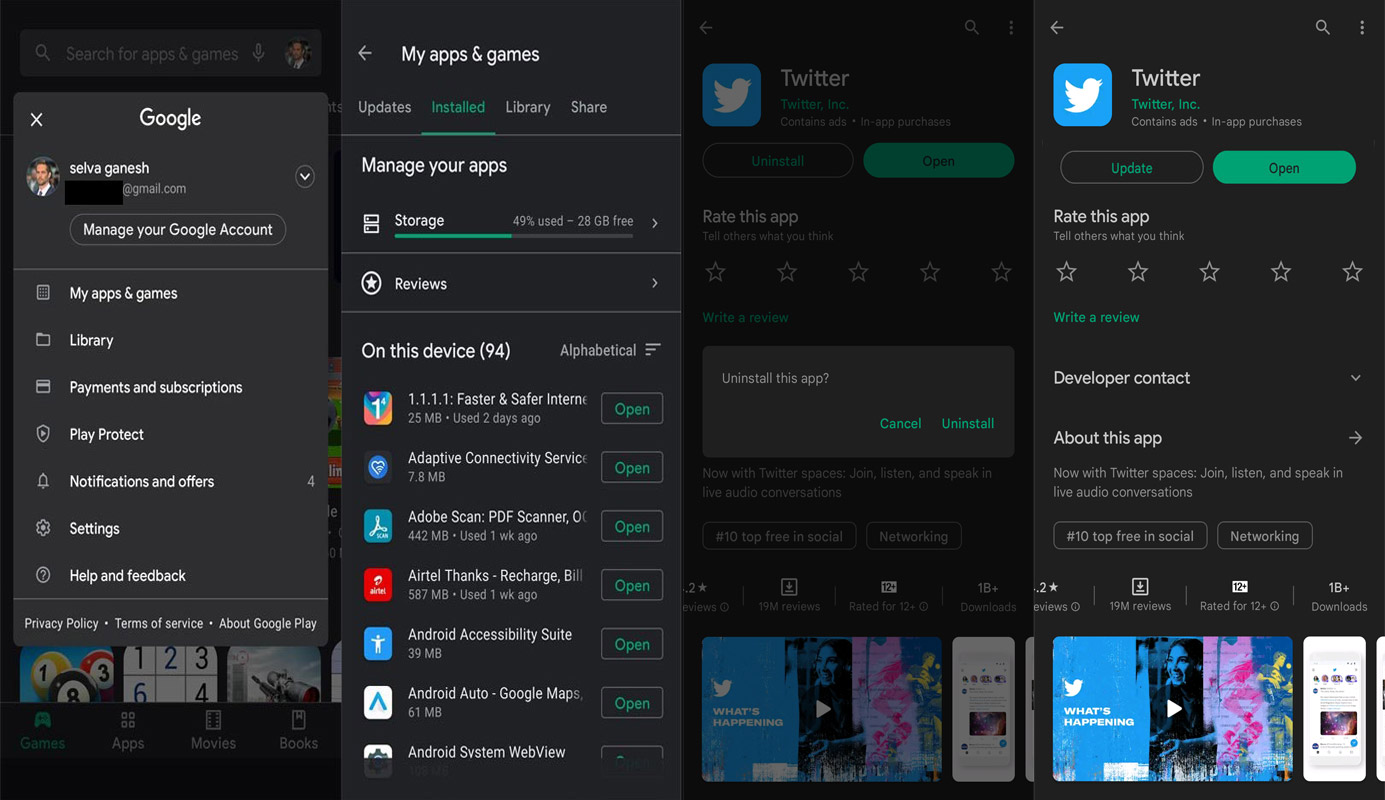Follow the Terms of service link
The image size is (1385, 800).
click(159, 623)
